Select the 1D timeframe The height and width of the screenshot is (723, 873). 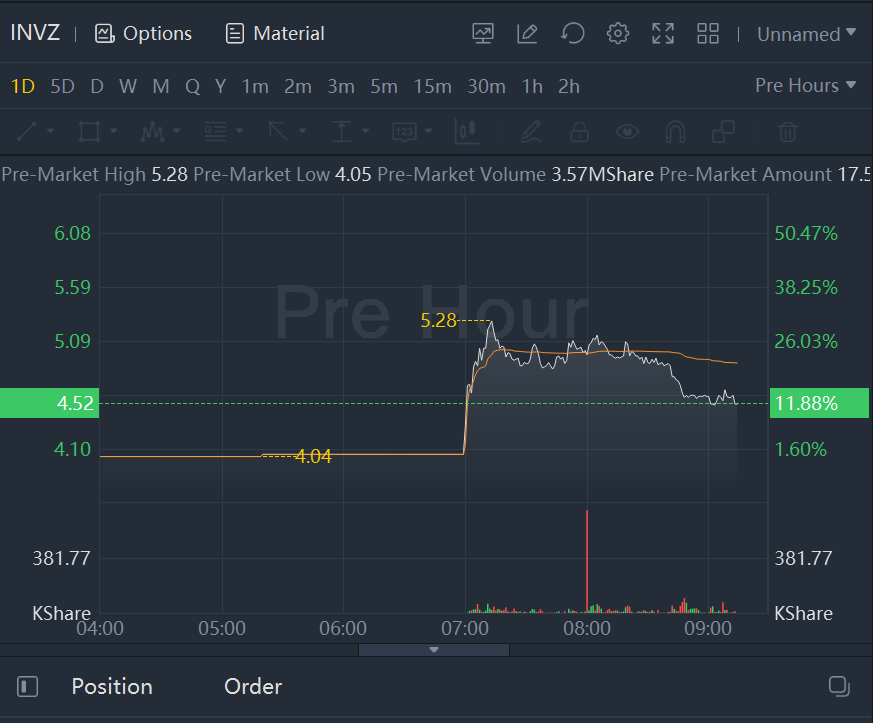tap(23, 86)
